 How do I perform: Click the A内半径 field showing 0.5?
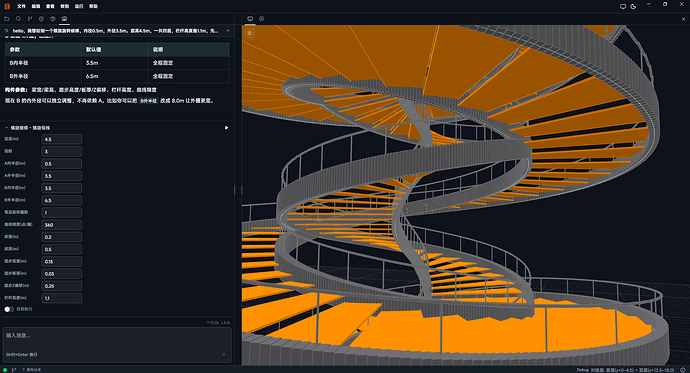click(62, 164)
